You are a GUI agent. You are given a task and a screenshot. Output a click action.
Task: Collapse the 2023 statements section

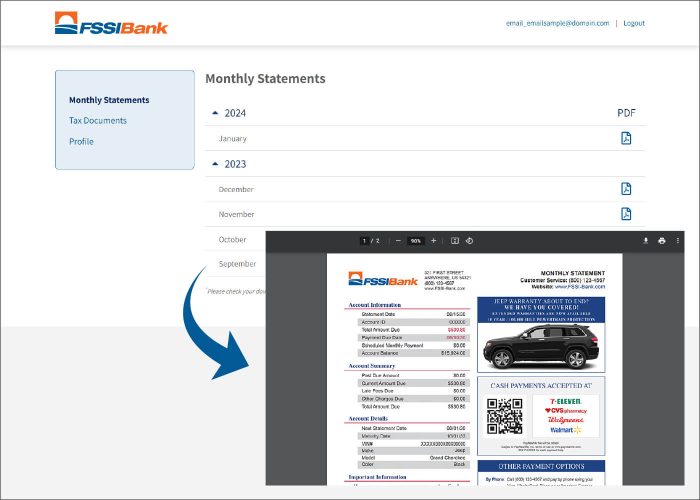(x=215, y=164)
